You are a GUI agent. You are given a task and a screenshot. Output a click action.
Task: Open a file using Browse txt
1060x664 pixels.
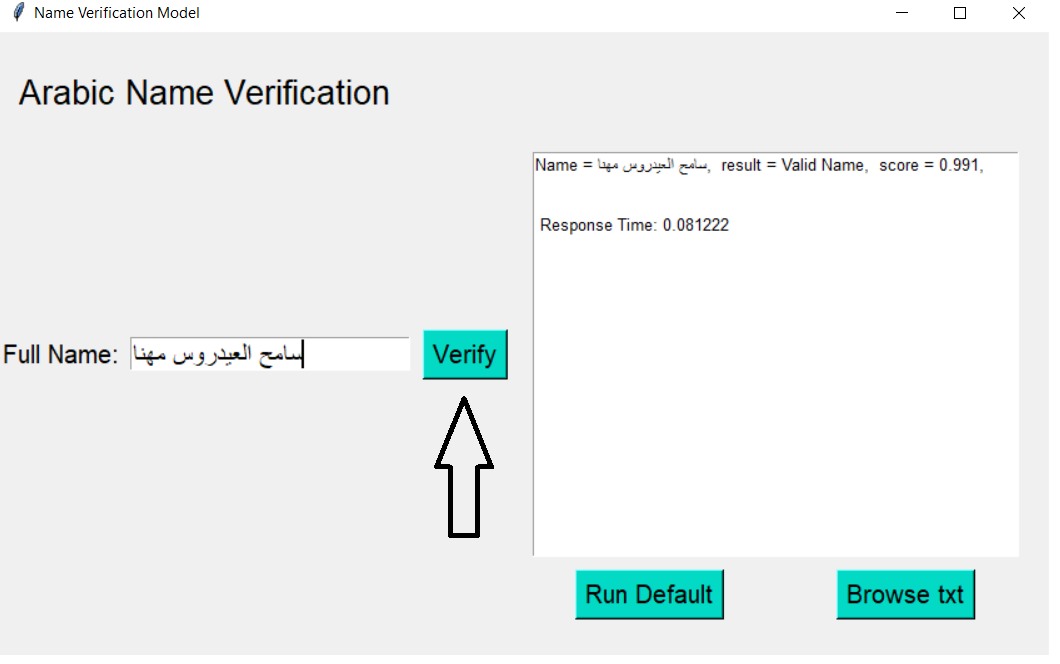[905, 594]
